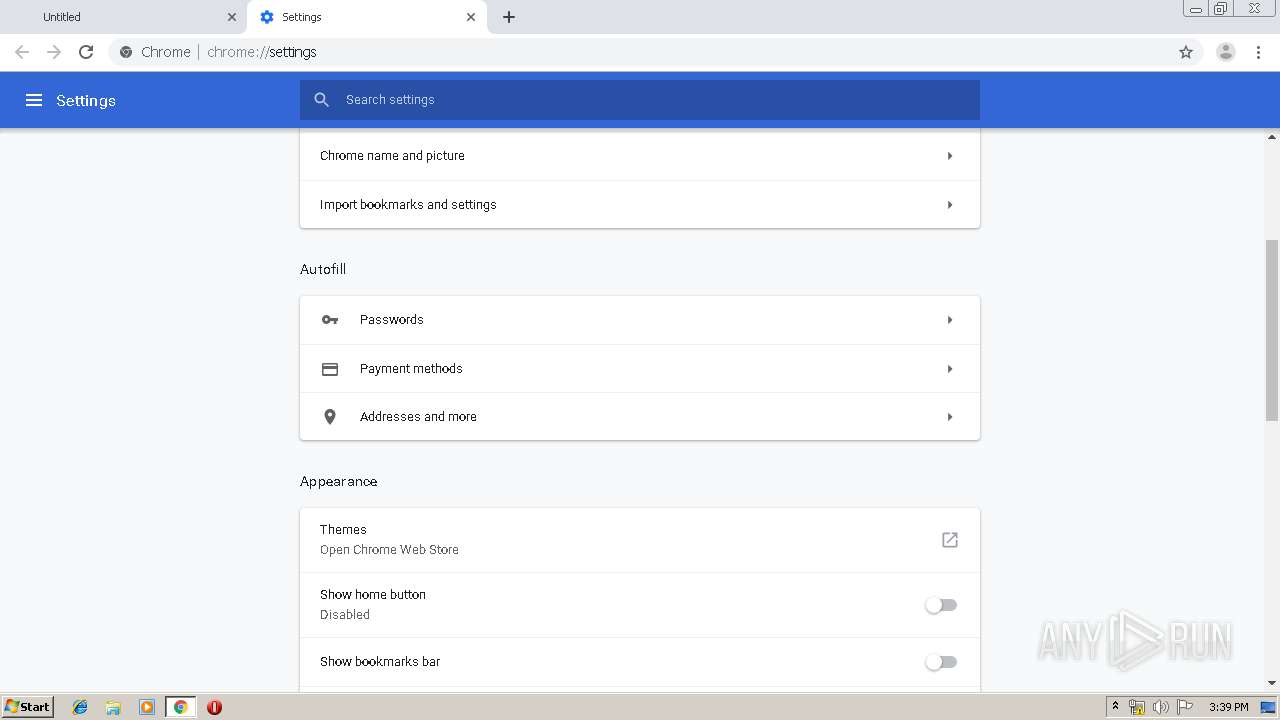The image size is (1280, 720).
Task: Click the volume icon in system tray
Action: click(x=1160, y=707)
